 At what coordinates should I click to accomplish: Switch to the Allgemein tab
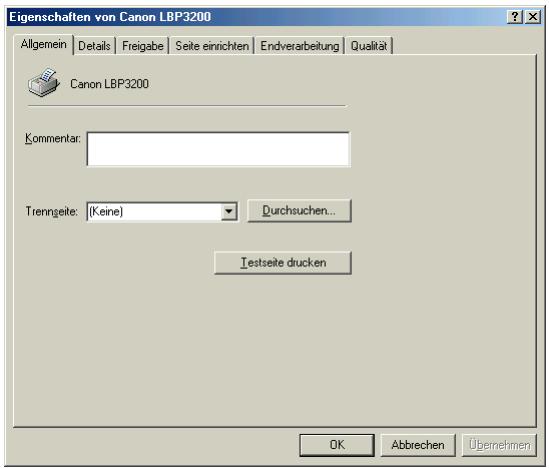coord(43,44)
